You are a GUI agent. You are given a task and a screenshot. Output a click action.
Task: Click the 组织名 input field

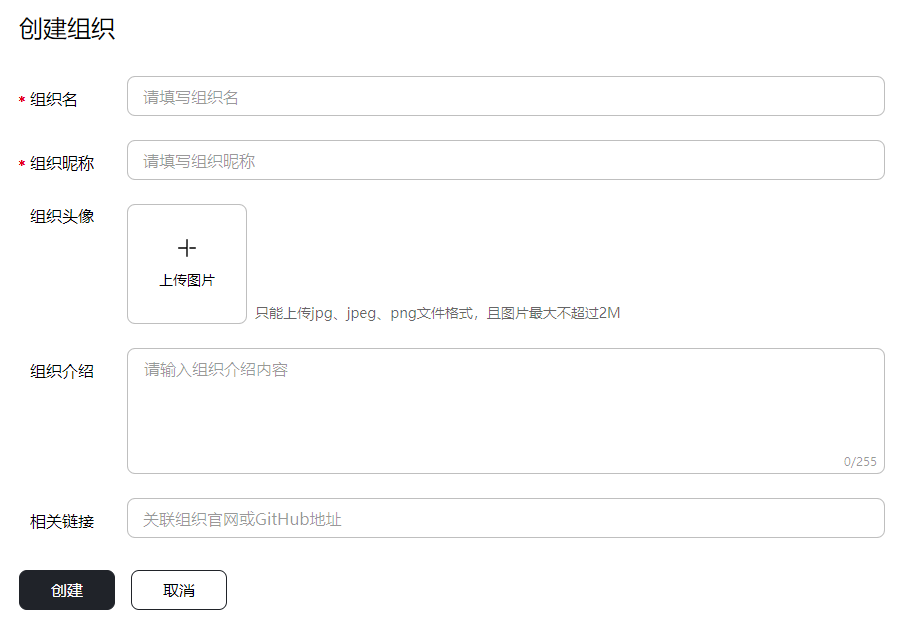pyautogui.click(x=505, y=95)
